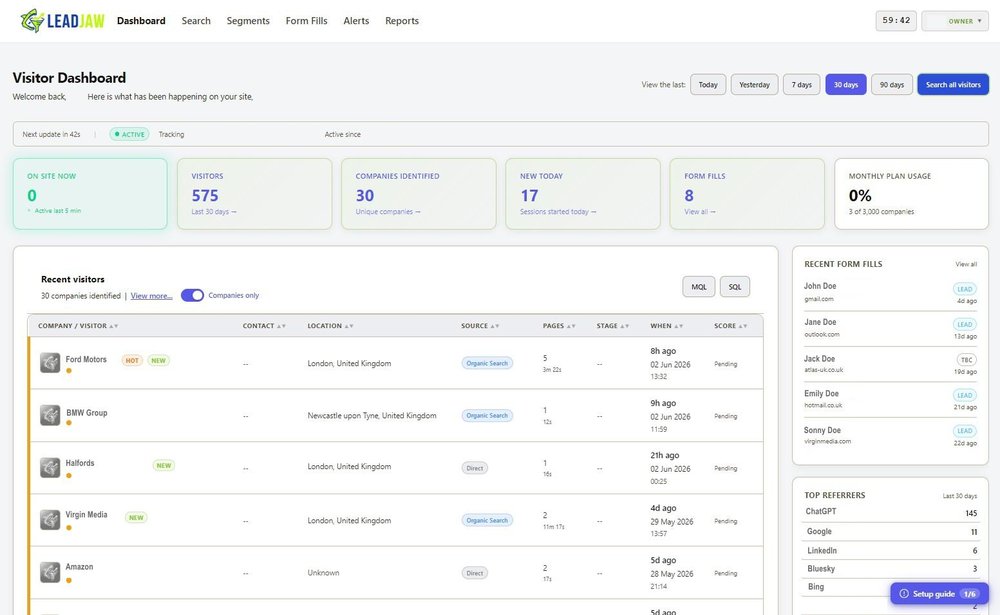The image size is (1000, 615).
Task: Click Direct source tag on Halfords row
Action: (x=474, y=468)
